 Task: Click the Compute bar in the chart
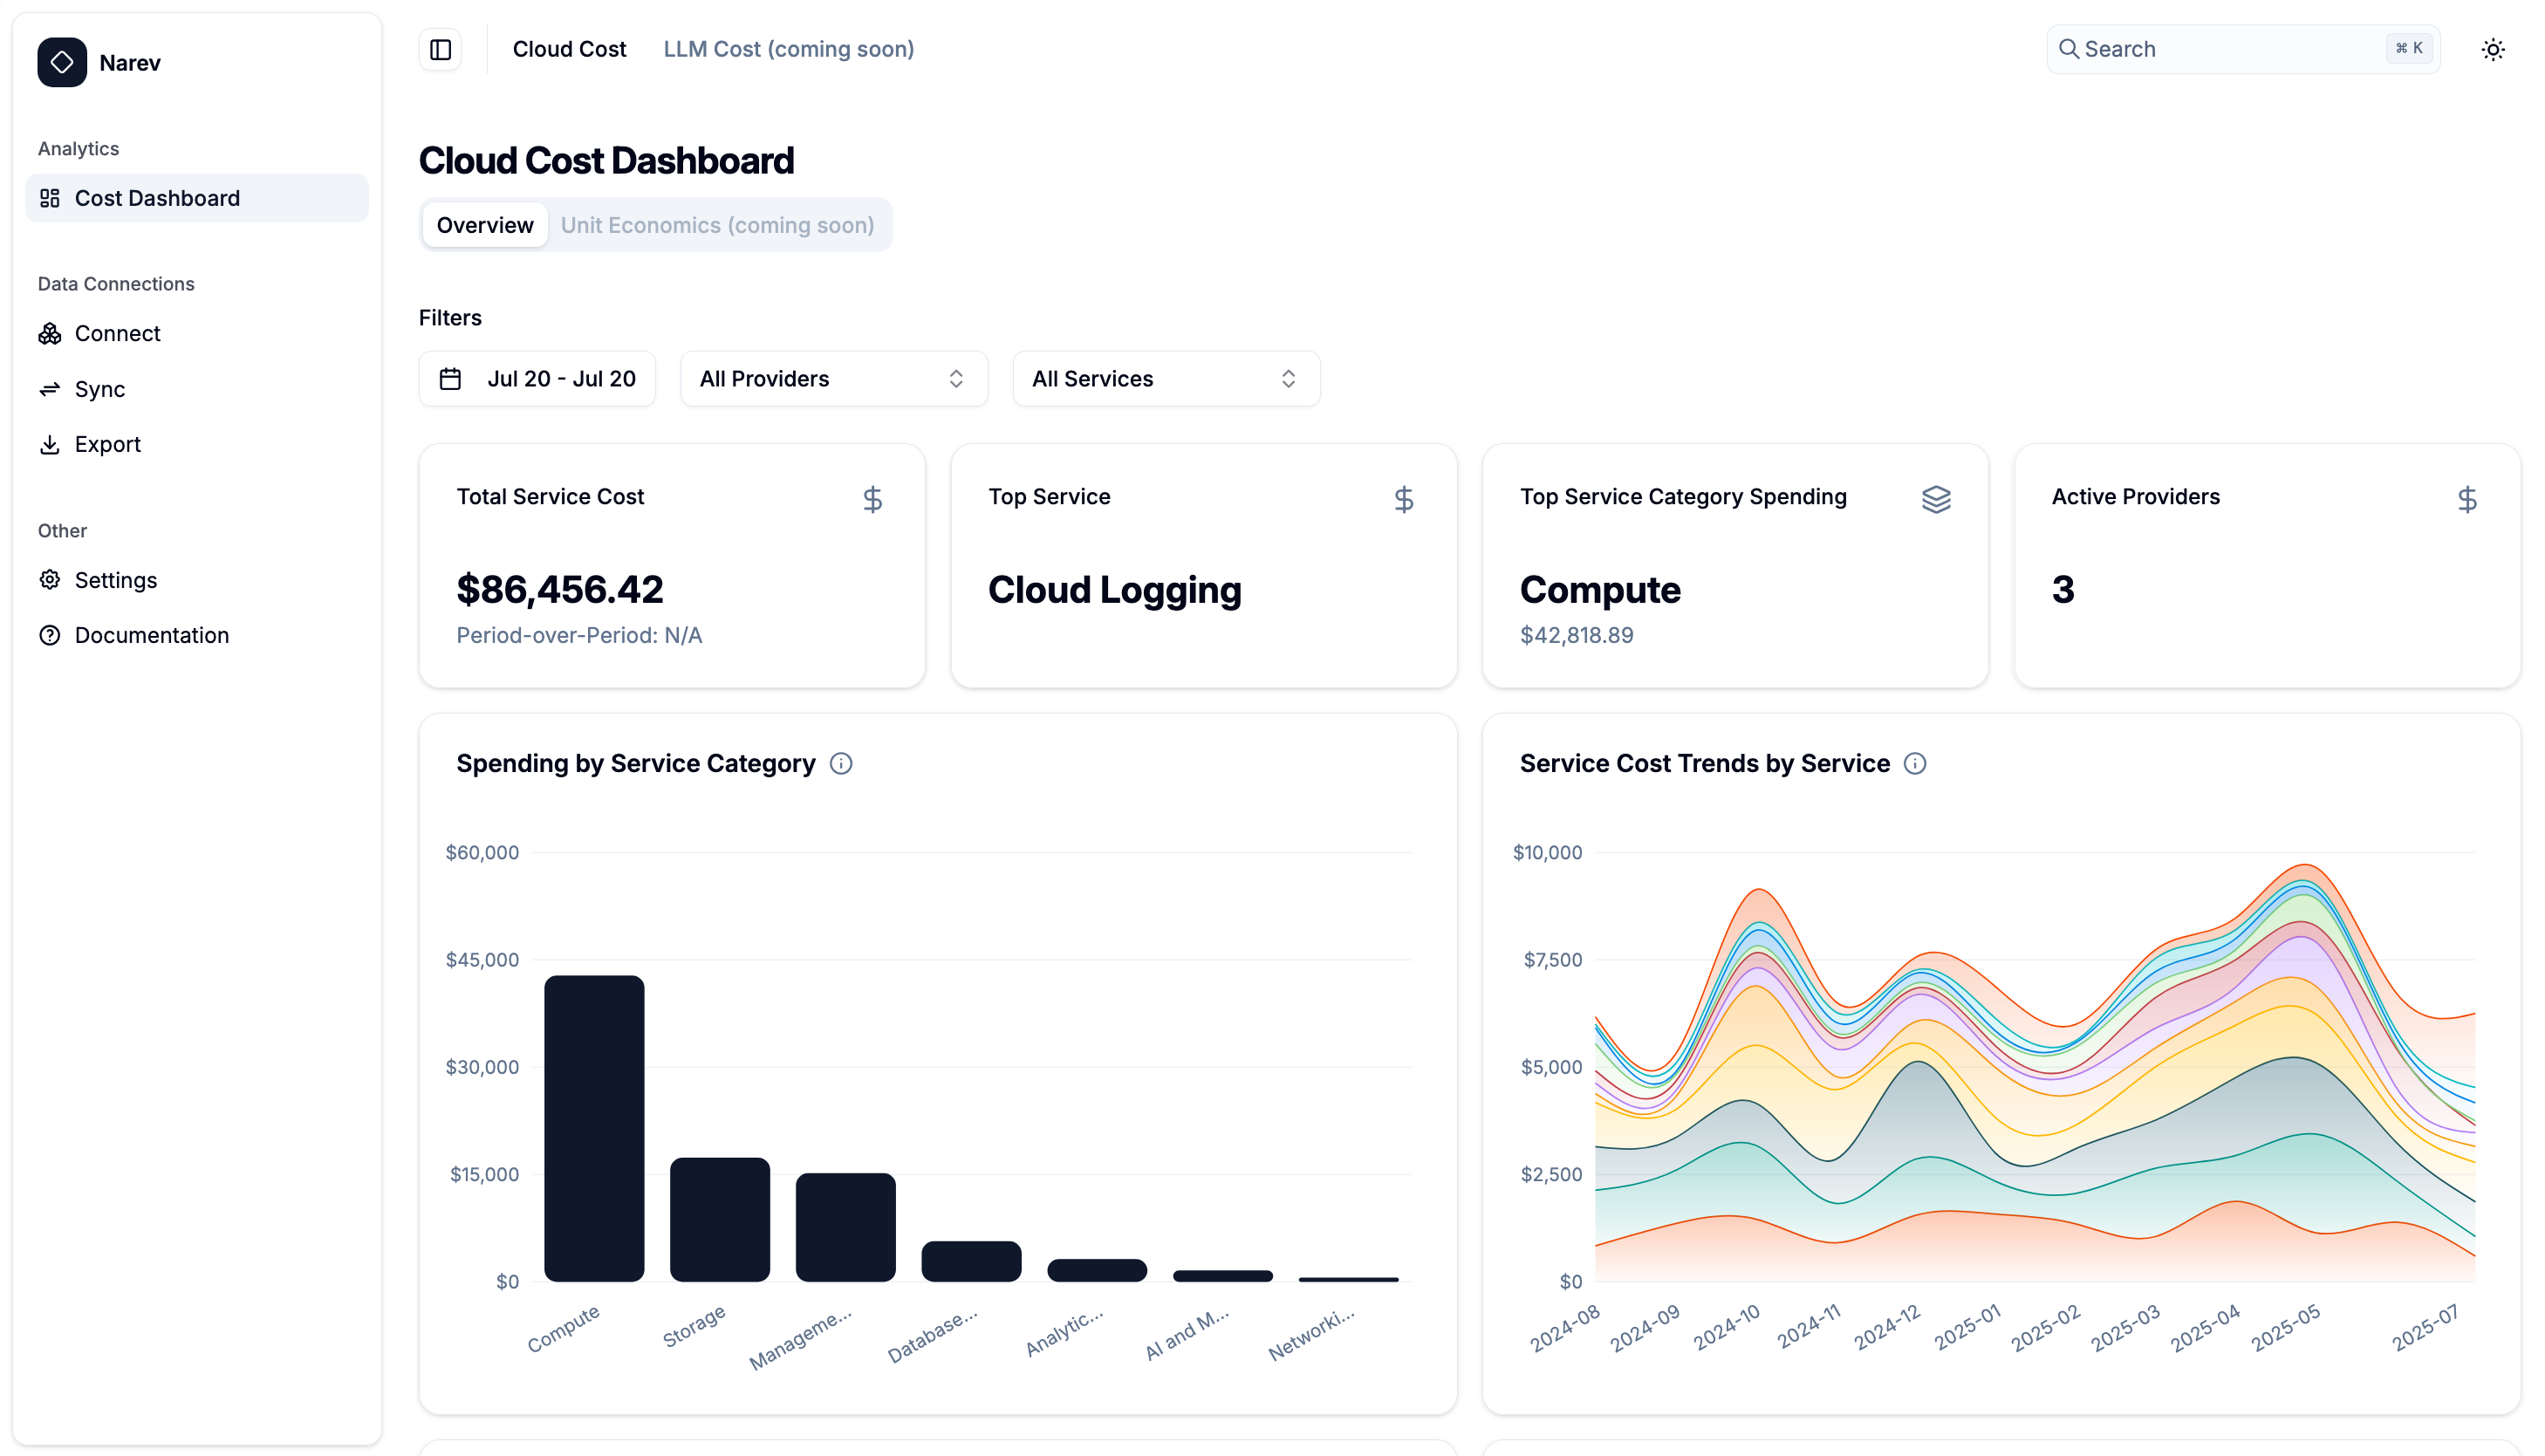594,1128
